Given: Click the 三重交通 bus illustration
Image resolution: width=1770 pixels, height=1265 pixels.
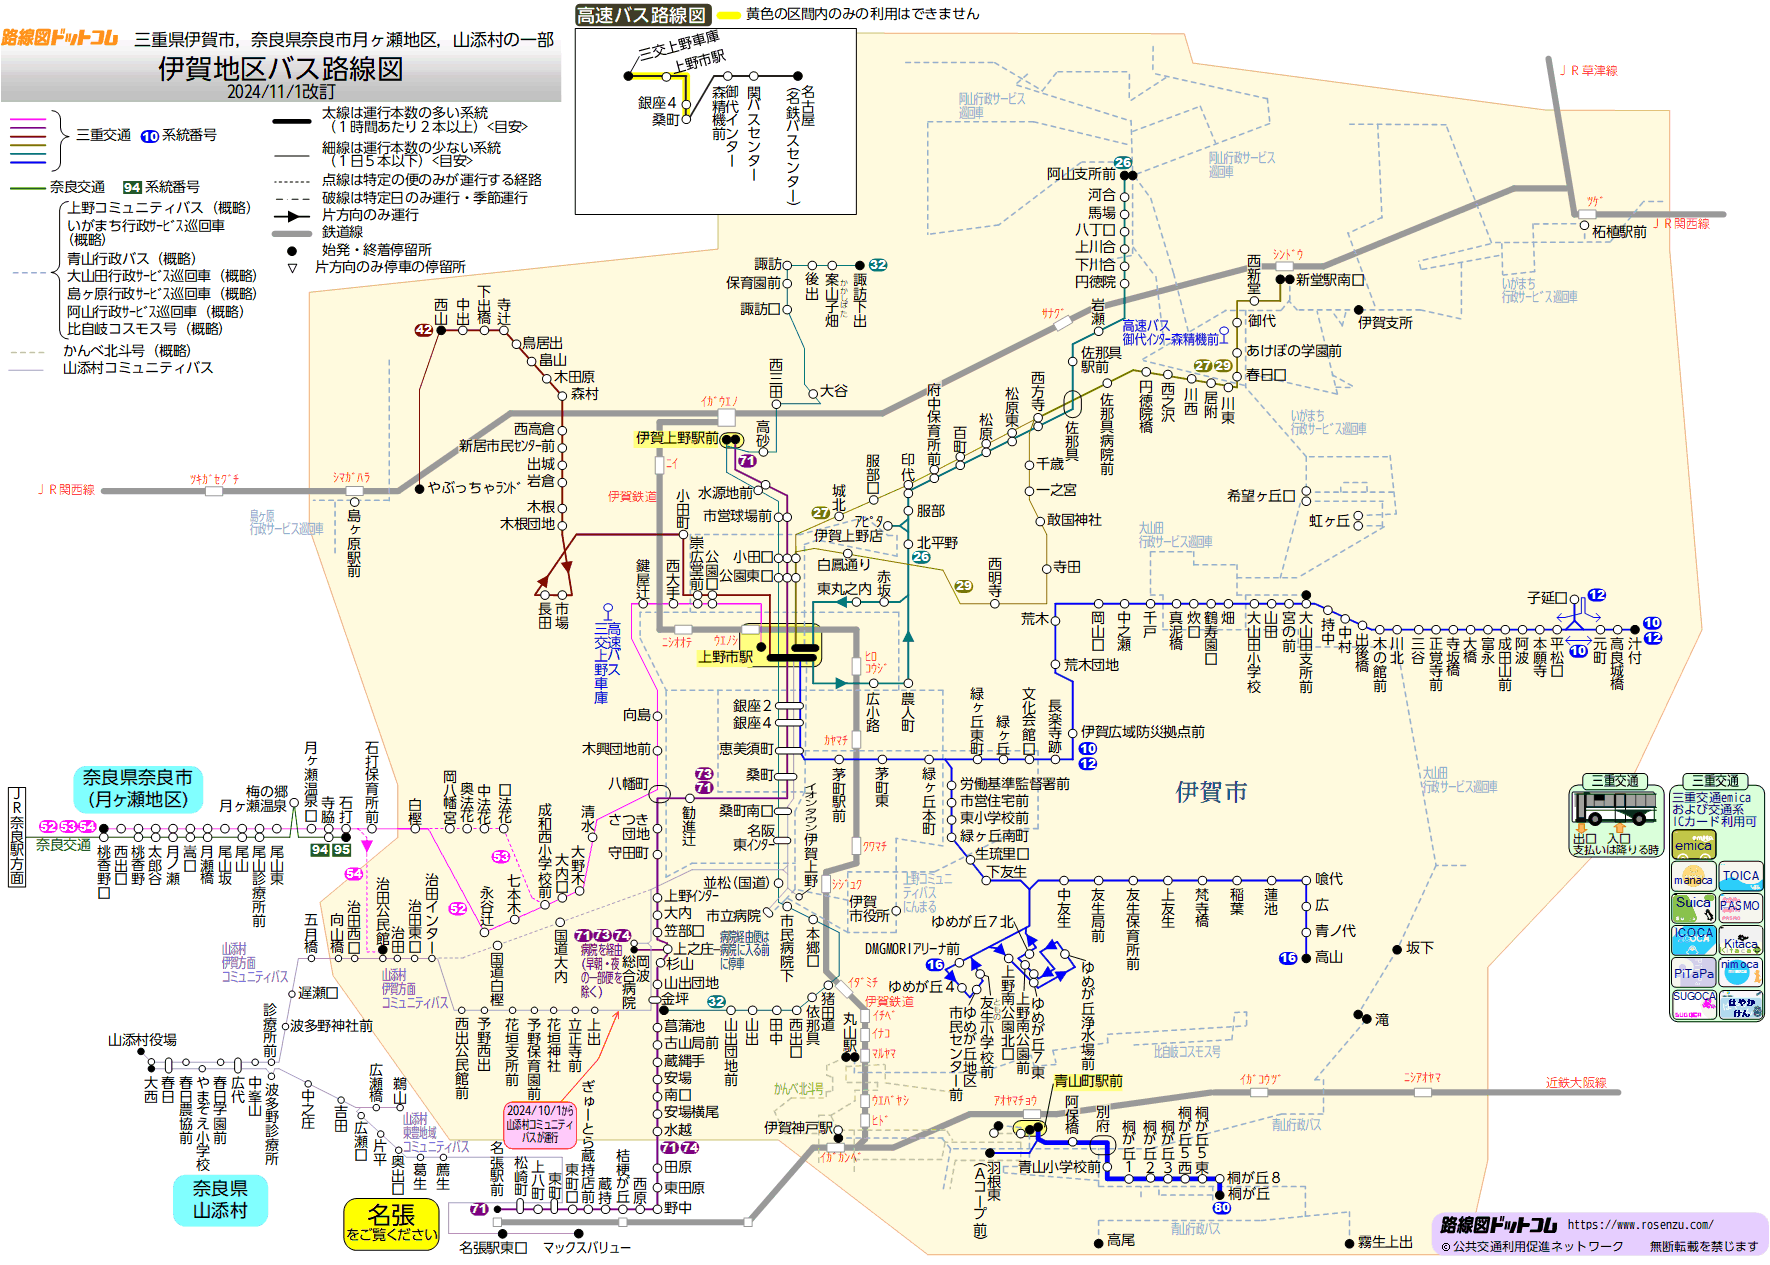Looking at the screenshot, I should point(1614,807).
